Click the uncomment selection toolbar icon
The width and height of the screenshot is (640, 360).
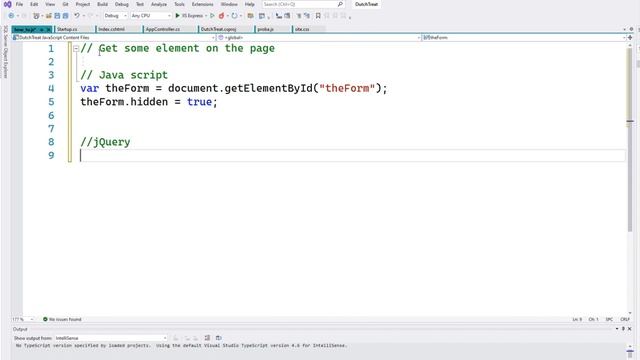tap(307, 16)
